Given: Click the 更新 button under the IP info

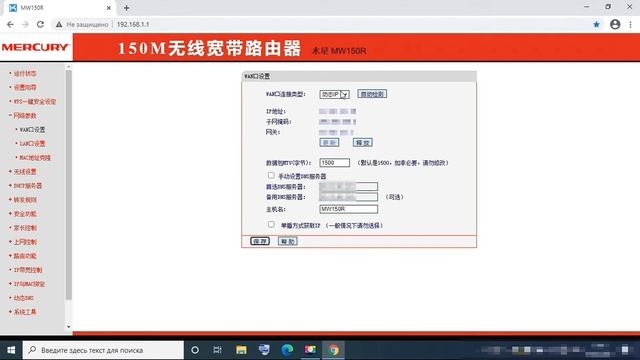Looking at the screenshot, I should [329, 142].
